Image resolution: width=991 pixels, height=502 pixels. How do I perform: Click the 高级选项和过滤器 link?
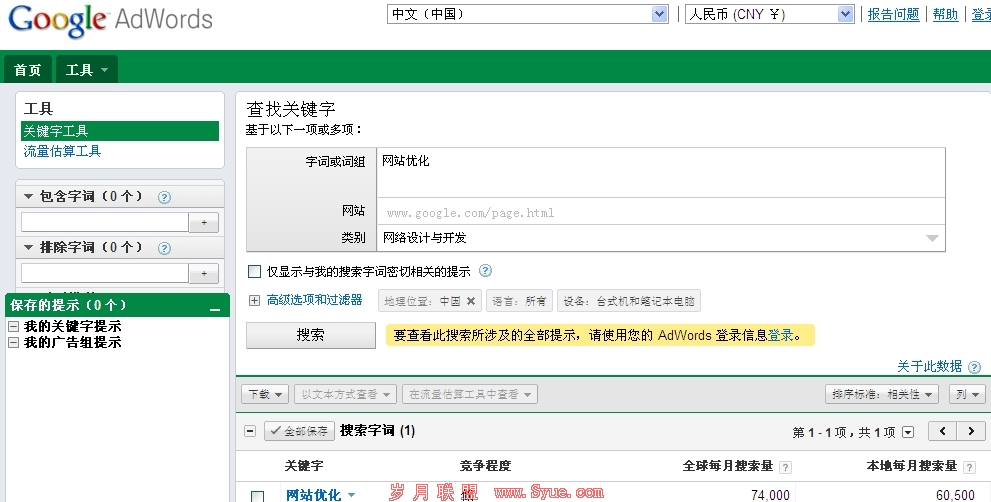tap(315, 300)
